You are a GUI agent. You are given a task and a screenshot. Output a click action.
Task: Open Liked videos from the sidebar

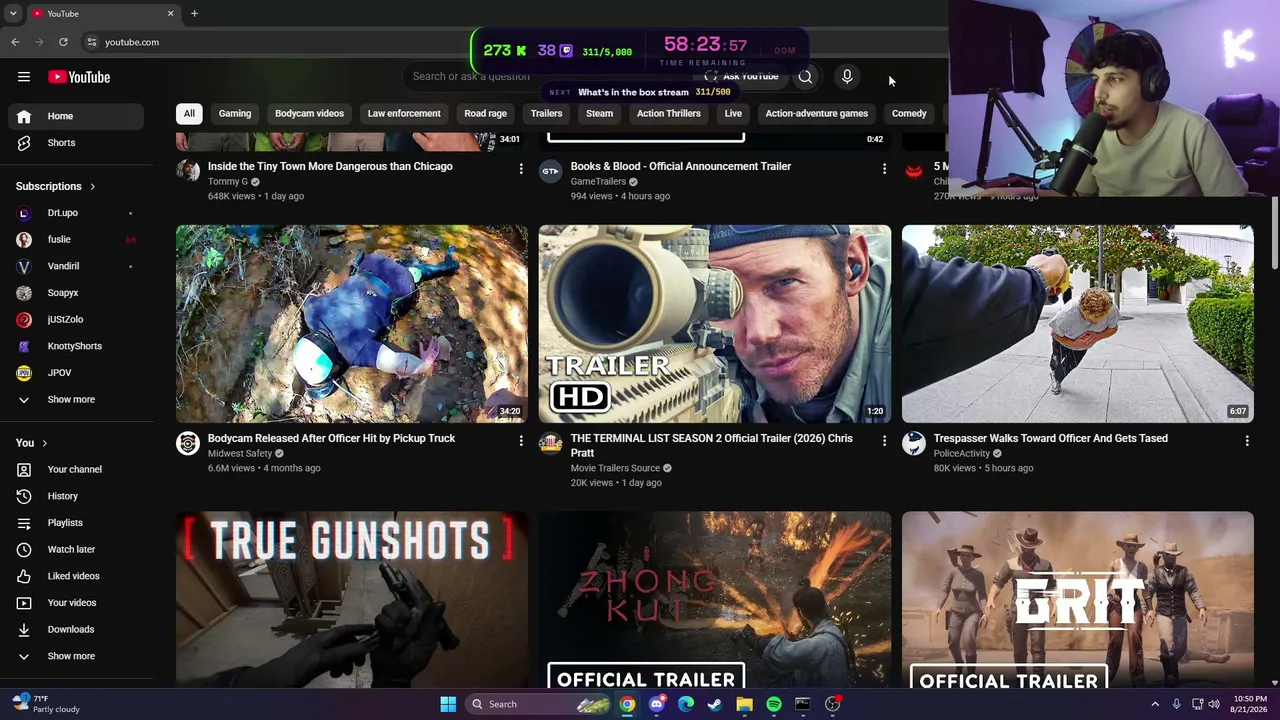[76, 576]
